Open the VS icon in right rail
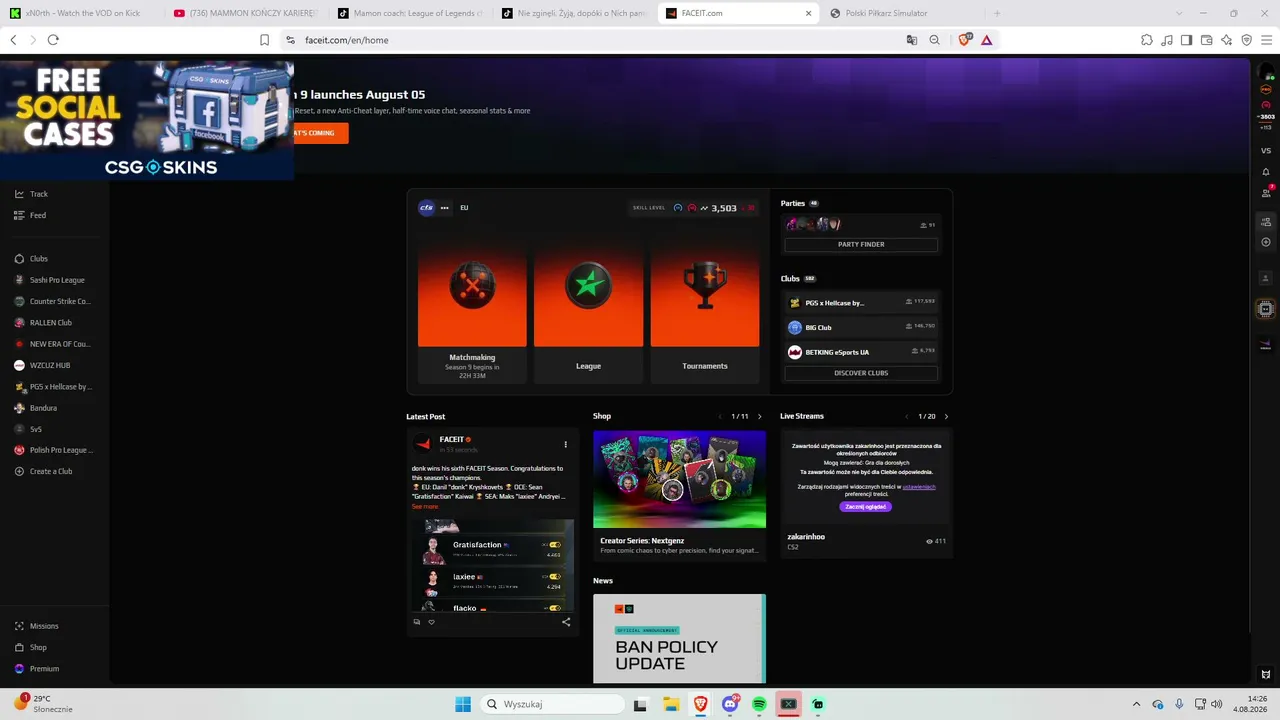Screen dimensions: 1280x720 coord(1266,150)
